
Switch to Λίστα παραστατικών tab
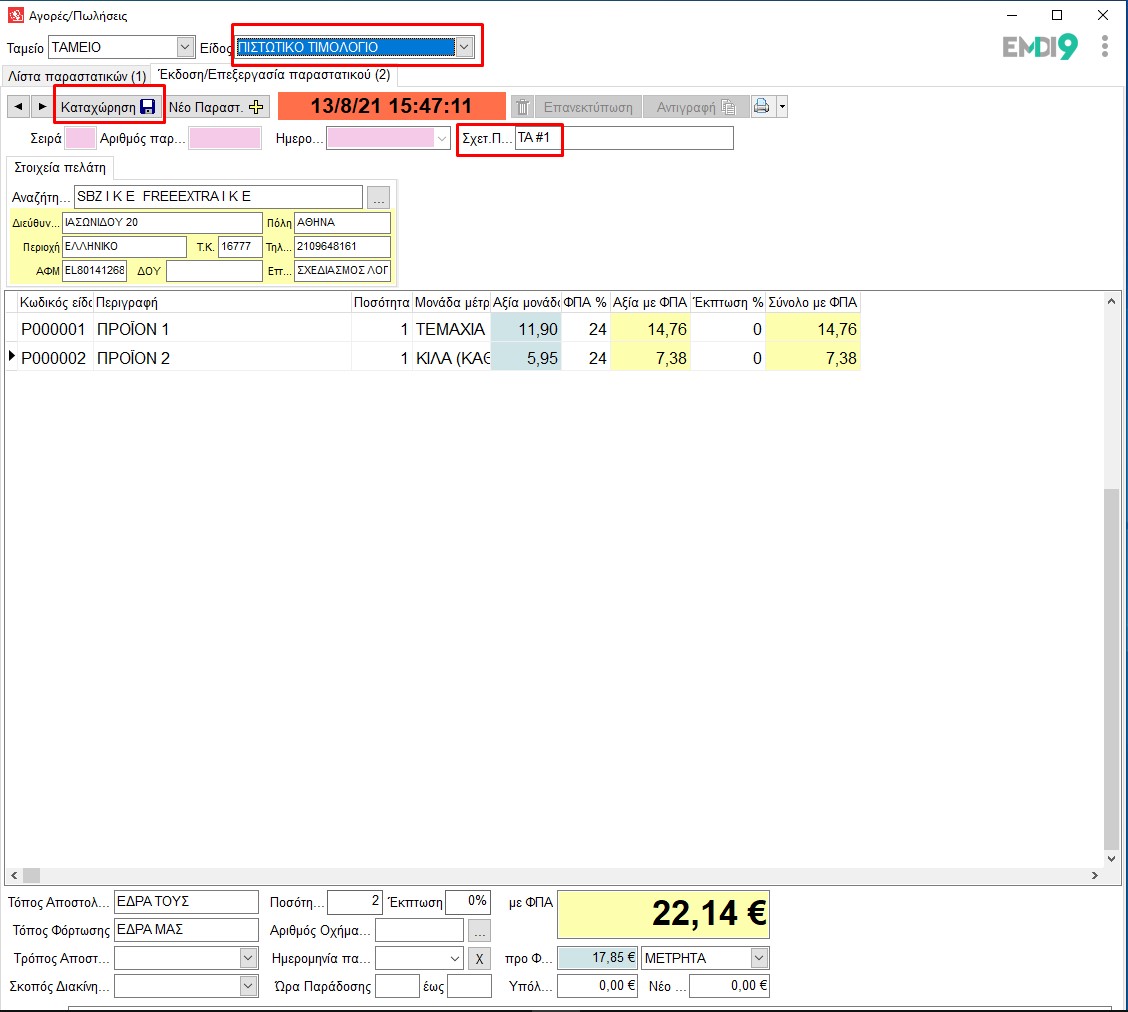[x=76, y=76]
